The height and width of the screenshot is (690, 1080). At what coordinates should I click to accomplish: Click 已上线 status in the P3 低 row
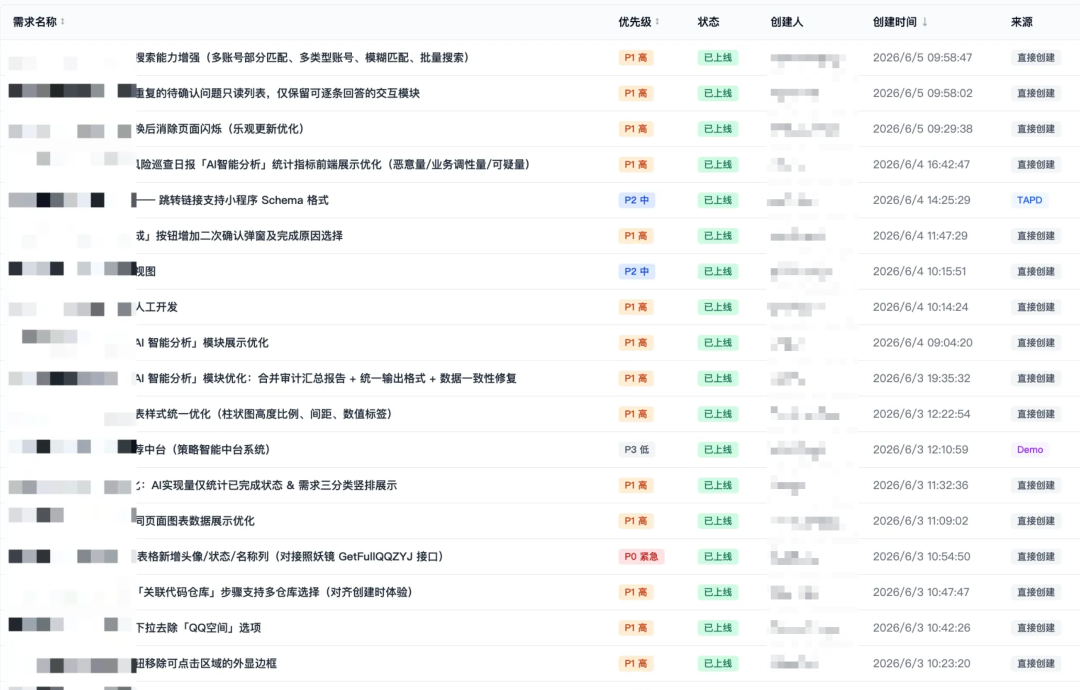(x=718, y=450)
